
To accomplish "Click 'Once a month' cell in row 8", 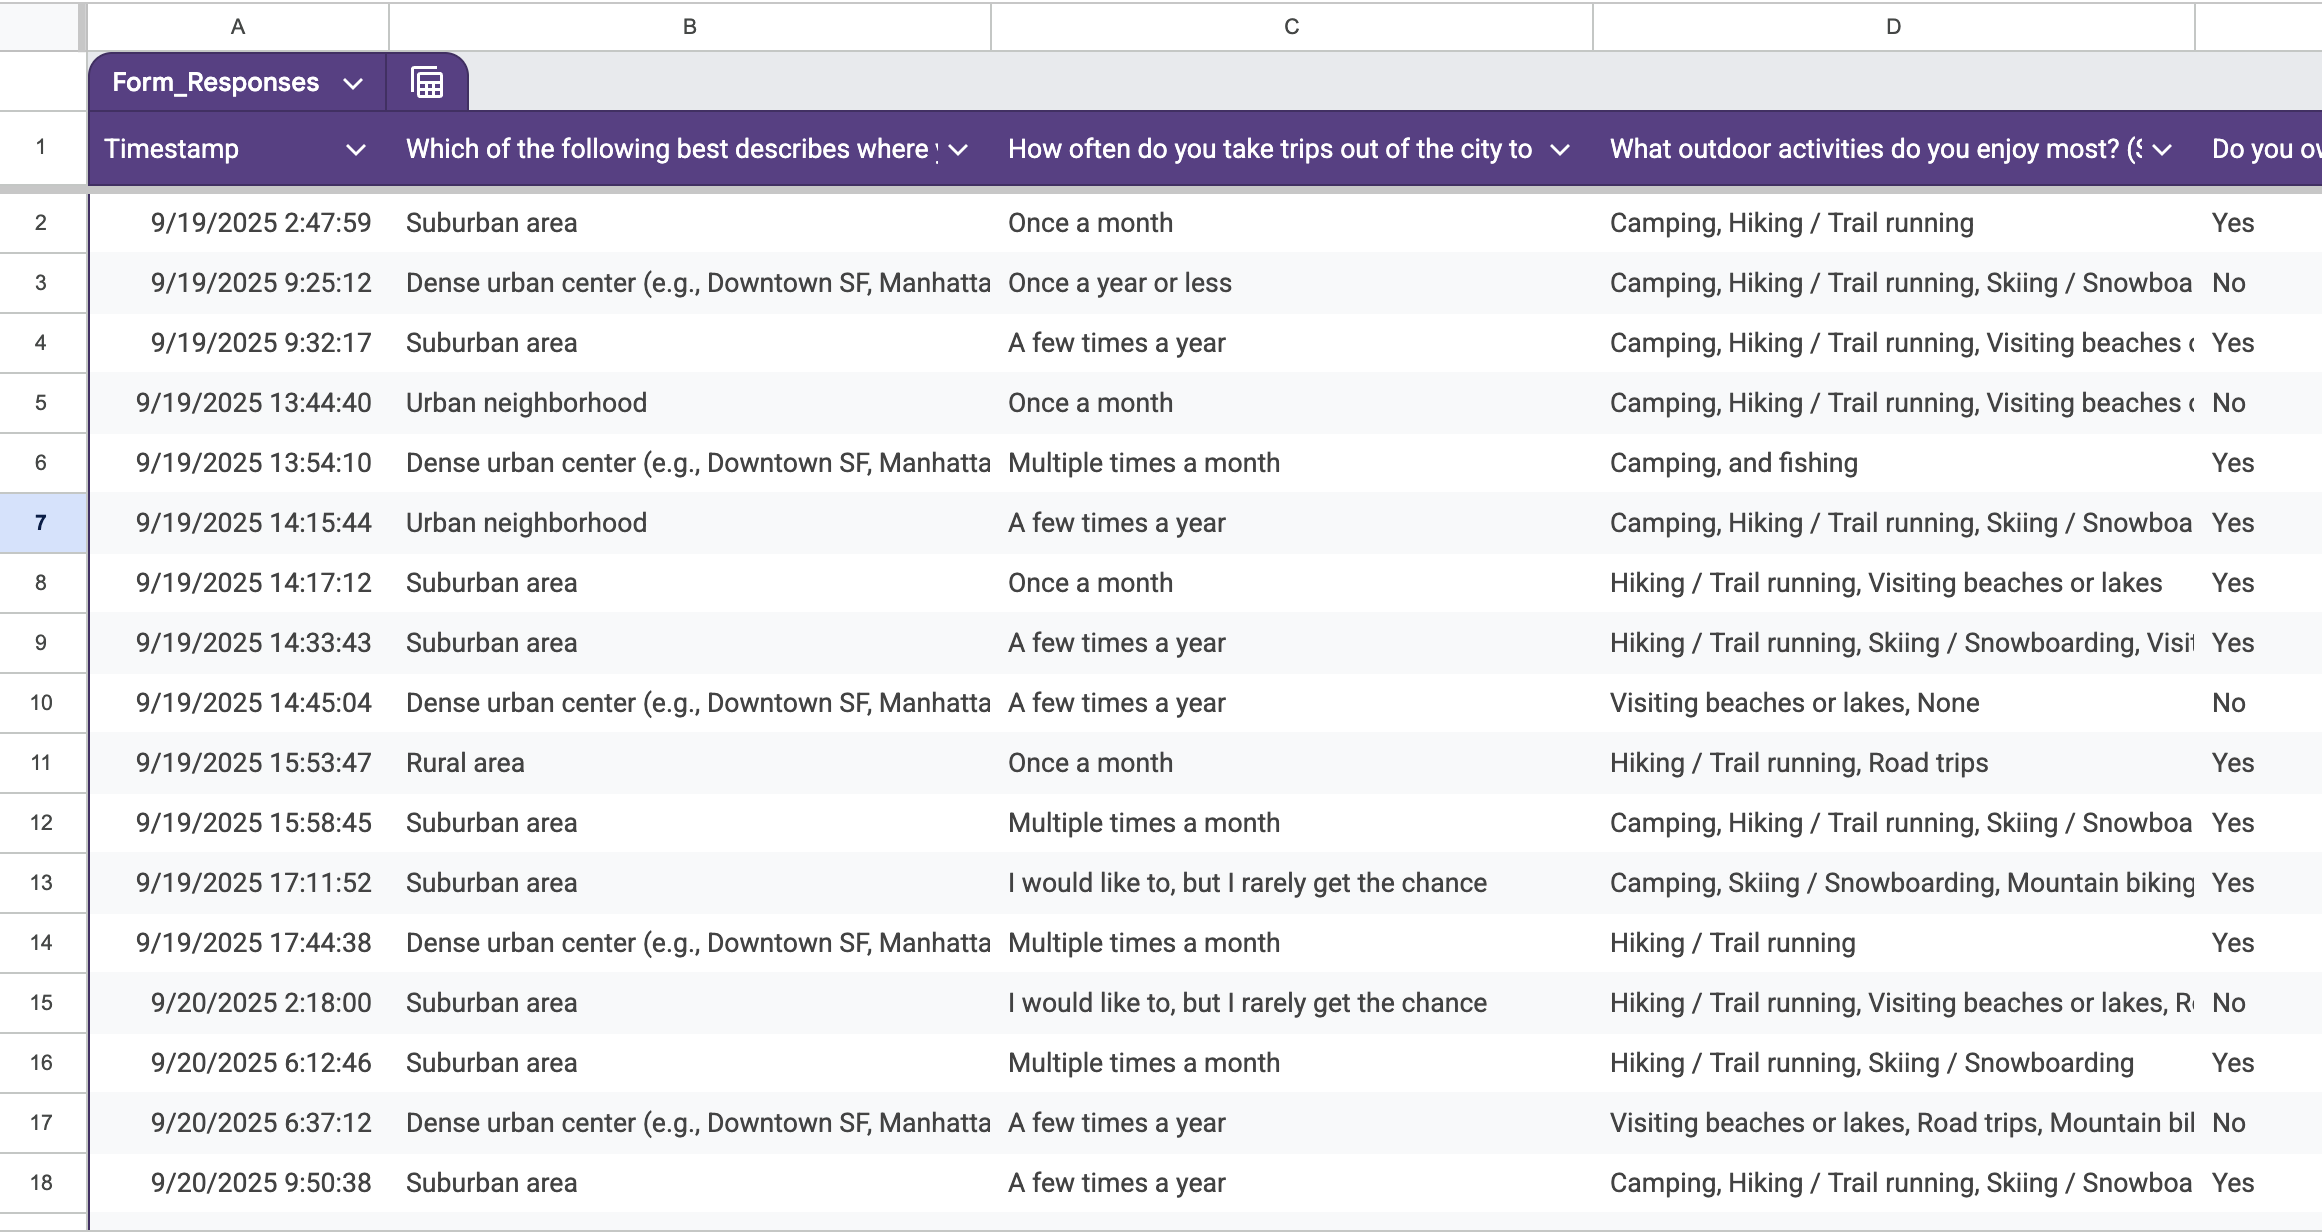I will click(1292, 583).
